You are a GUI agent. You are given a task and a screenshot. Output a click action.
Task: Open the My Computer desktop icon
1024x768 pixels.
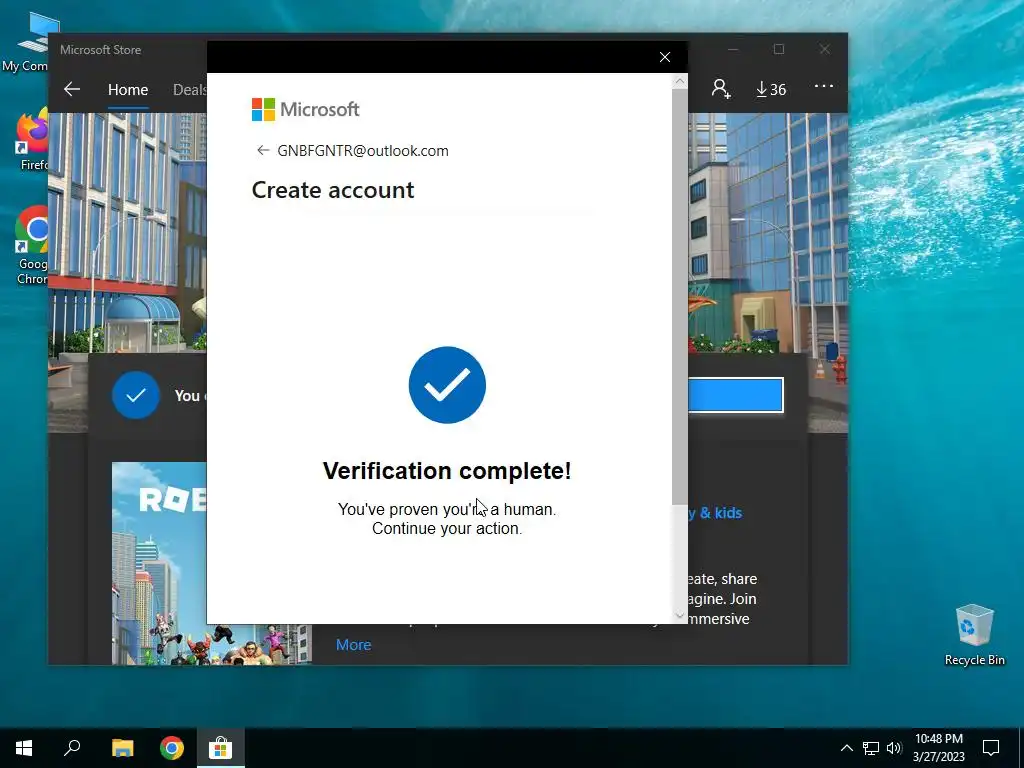coord(31,42)
